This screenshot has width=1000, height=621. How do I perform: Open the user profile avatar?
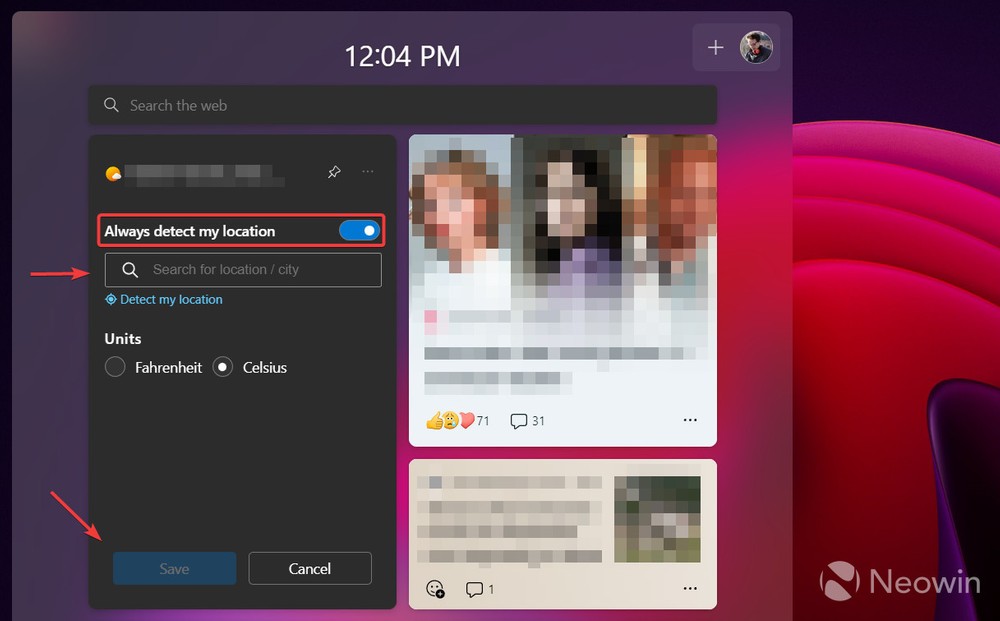click(756, 47)
